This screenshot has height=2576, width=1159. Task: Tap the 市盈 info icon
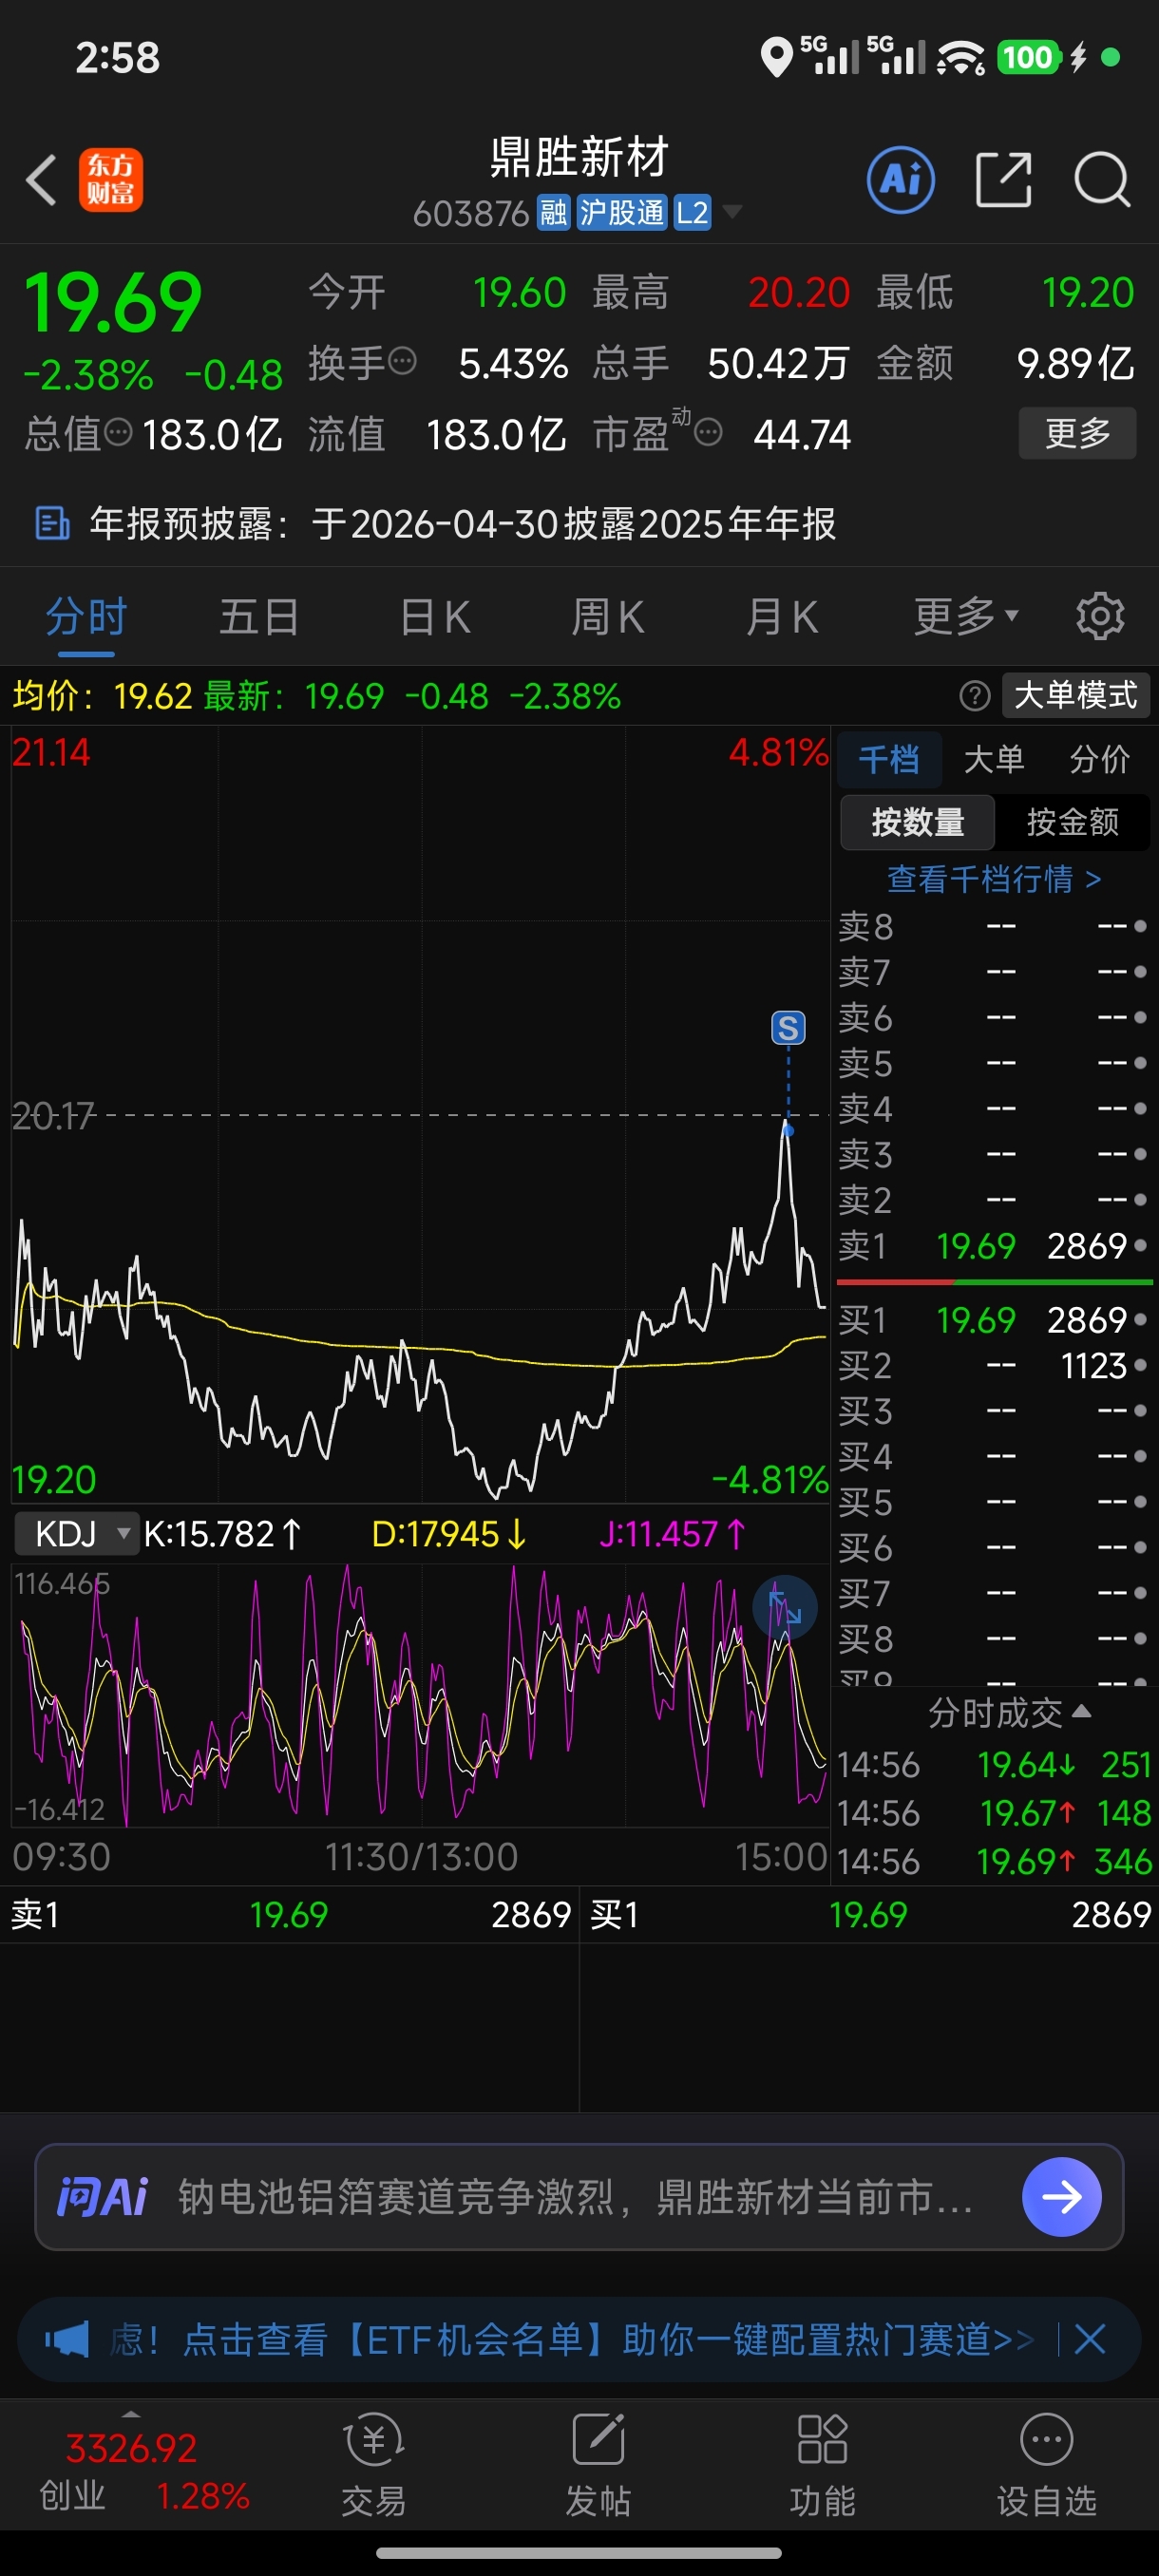click(708, 432)
